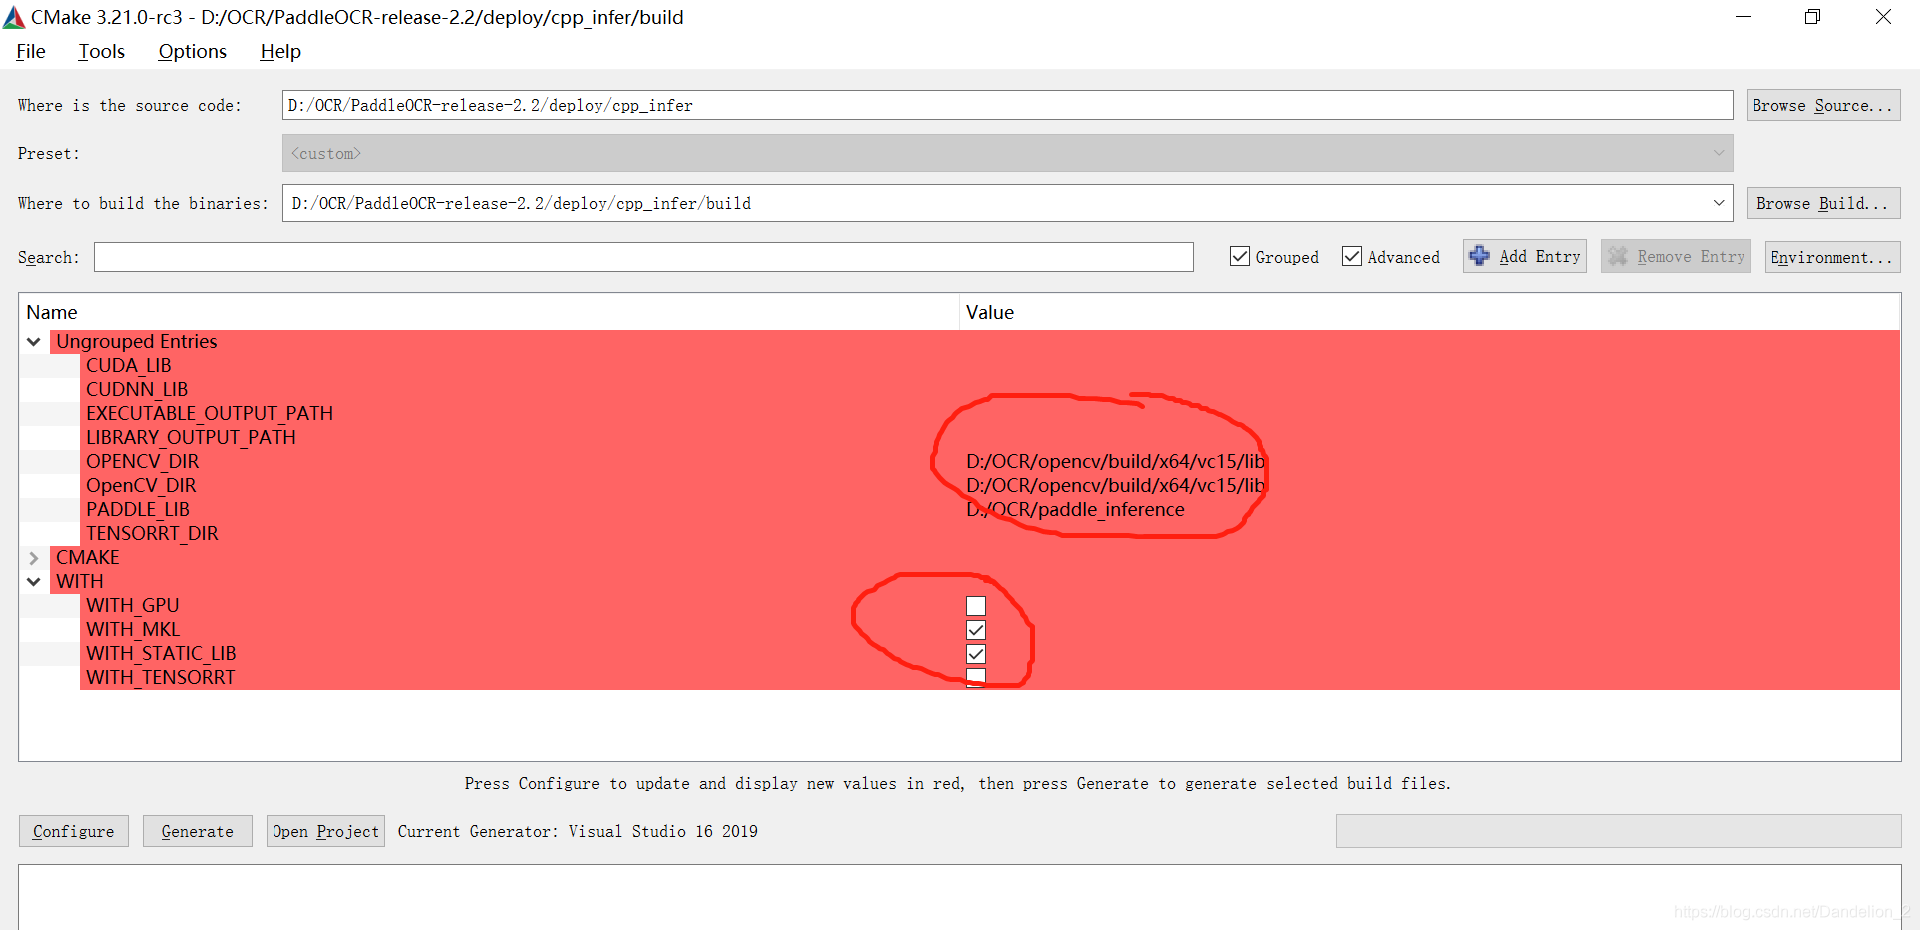Open the Tools menu
Screen dimensions: 1920x930
coord(100,51)
